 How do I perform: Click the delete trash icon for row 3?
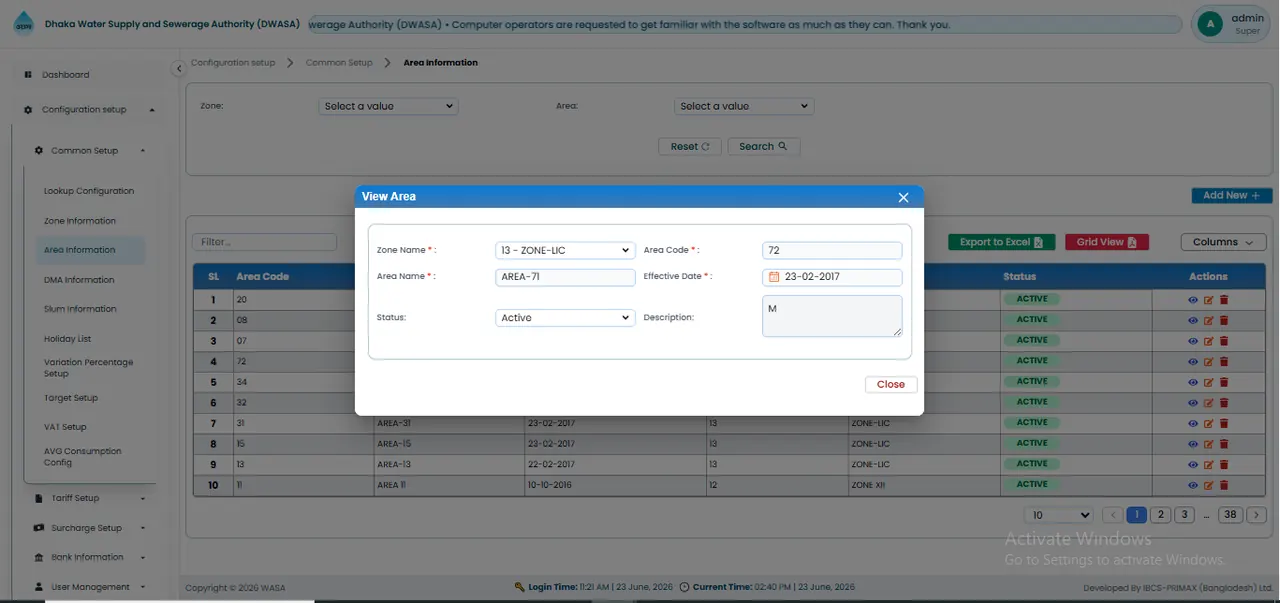coord(1224,341)
